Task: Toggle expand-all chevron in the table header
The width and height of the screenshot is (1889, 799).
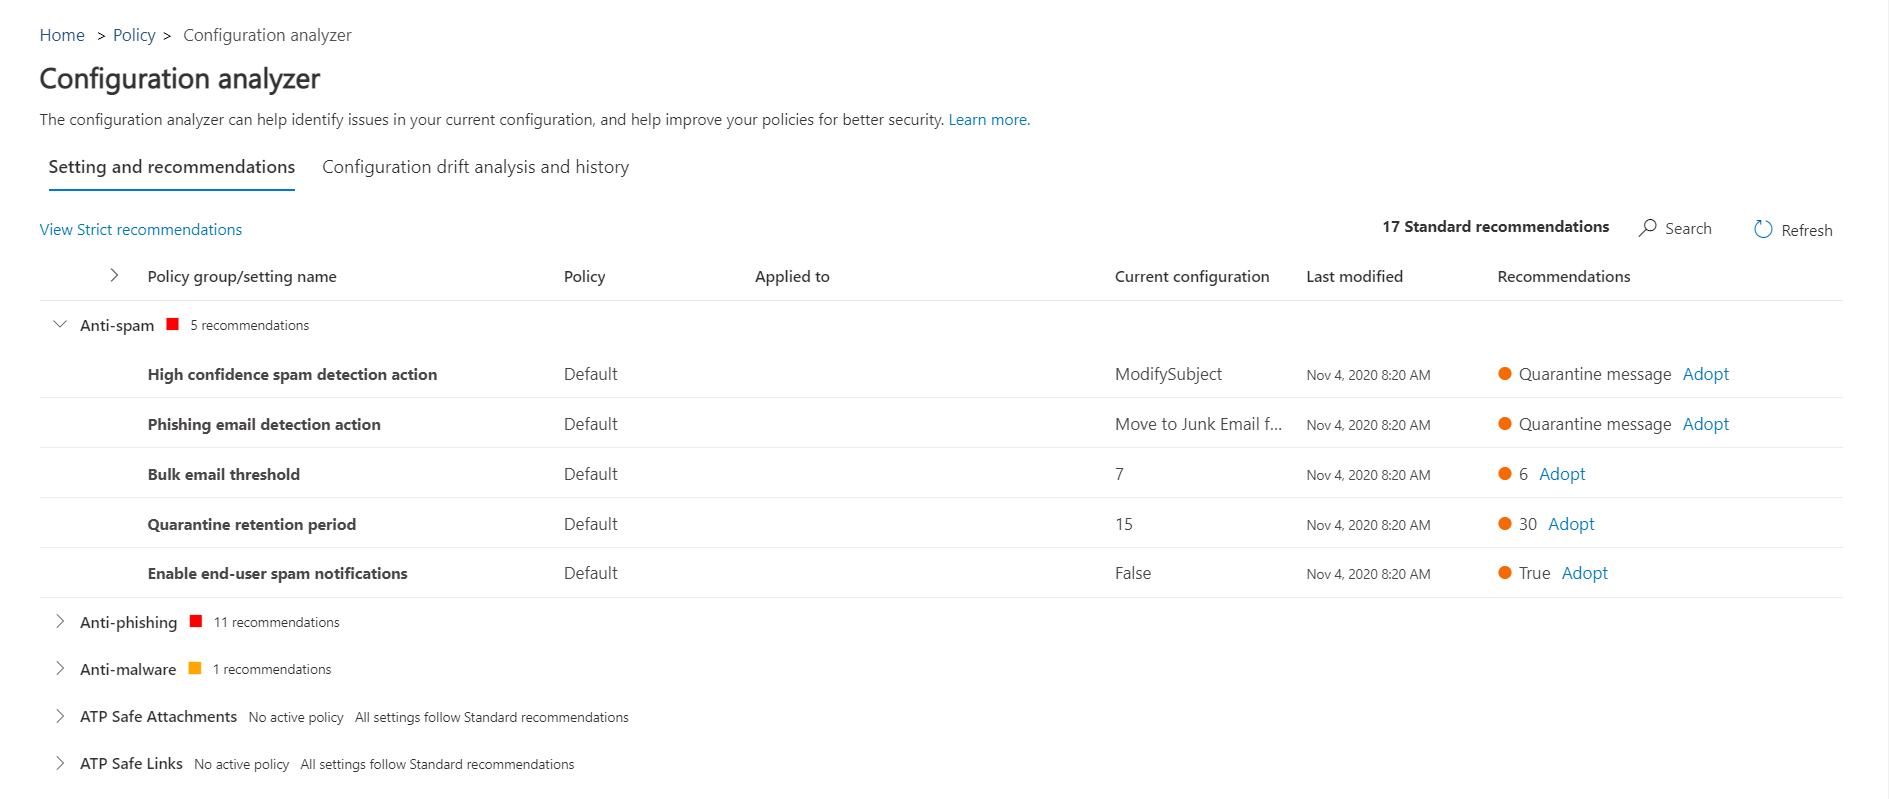Action: point(114,275)
